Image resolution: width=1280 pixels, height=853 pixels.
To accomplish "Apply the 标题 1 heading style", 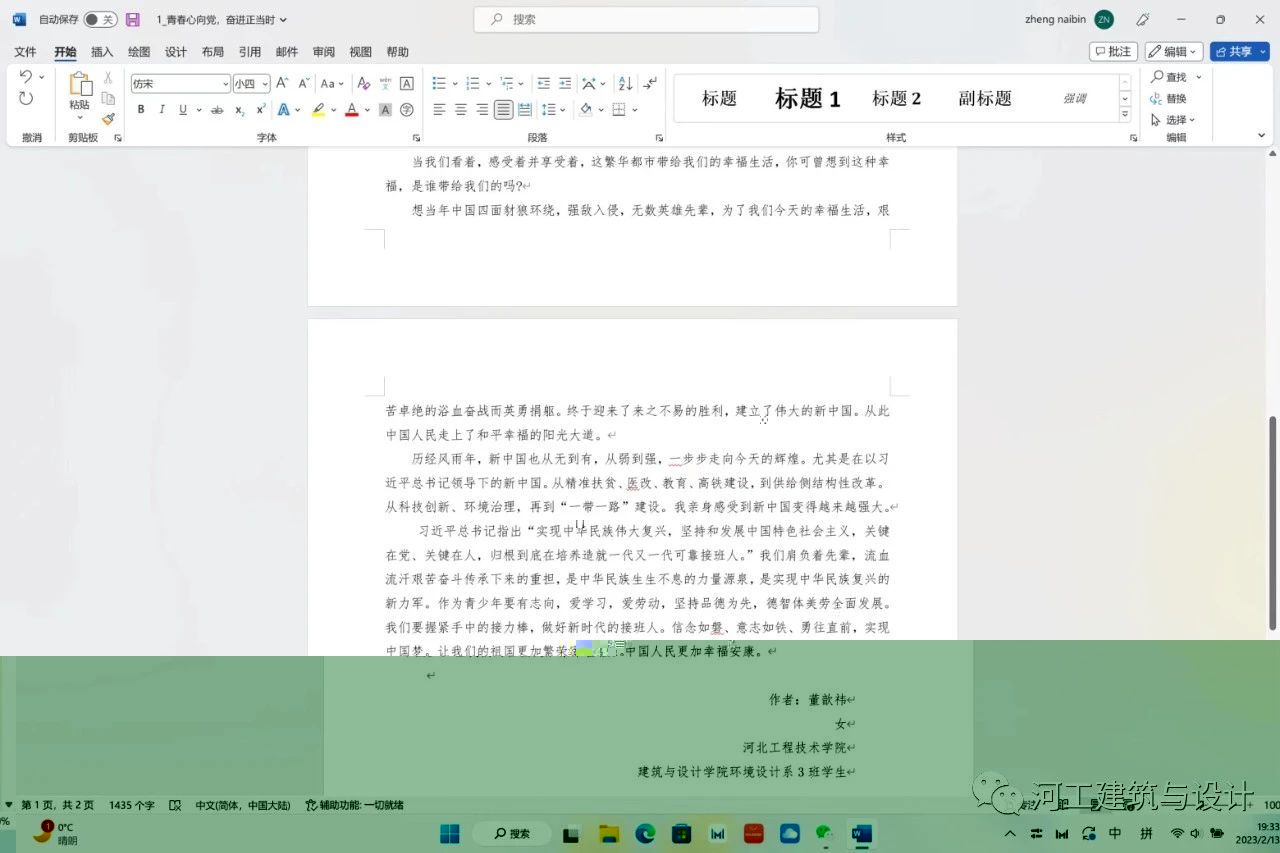I will pyautogui.click(x=808, y=98).
